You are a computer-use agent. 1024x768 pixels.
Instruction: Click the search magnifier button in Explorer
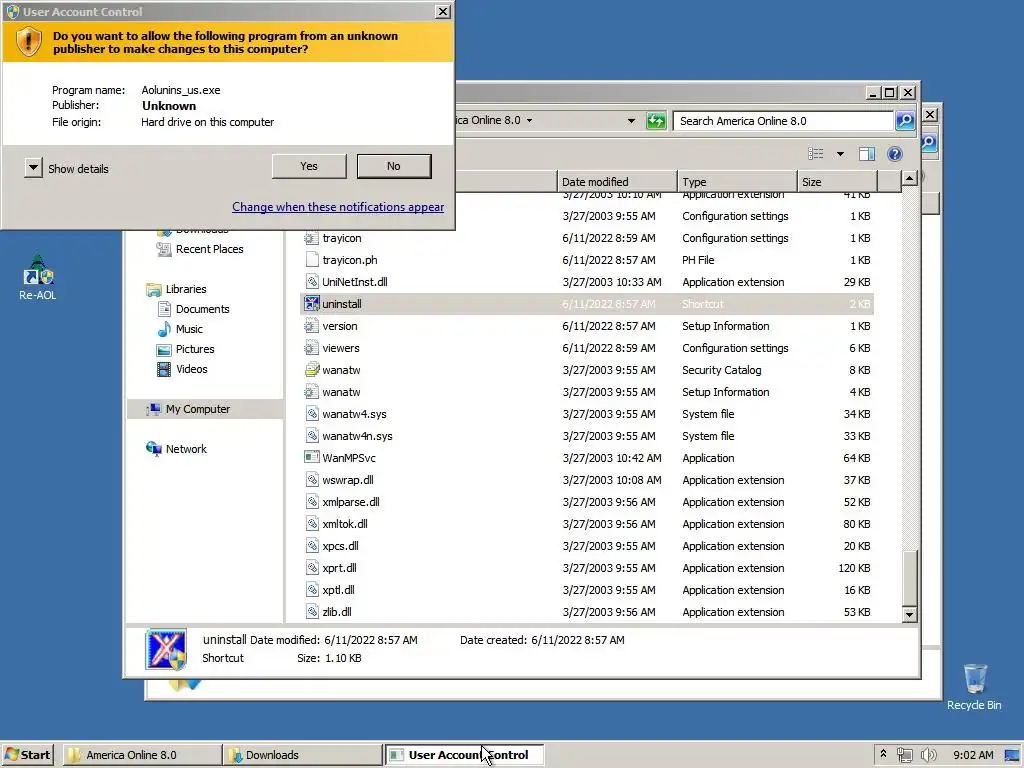click(904, 121)
